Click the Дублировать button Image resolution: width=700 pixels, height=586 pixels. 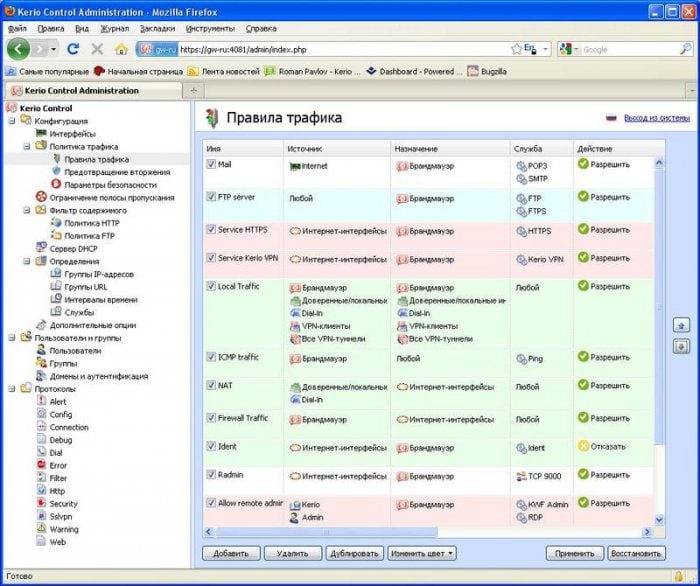pos(354,553)
